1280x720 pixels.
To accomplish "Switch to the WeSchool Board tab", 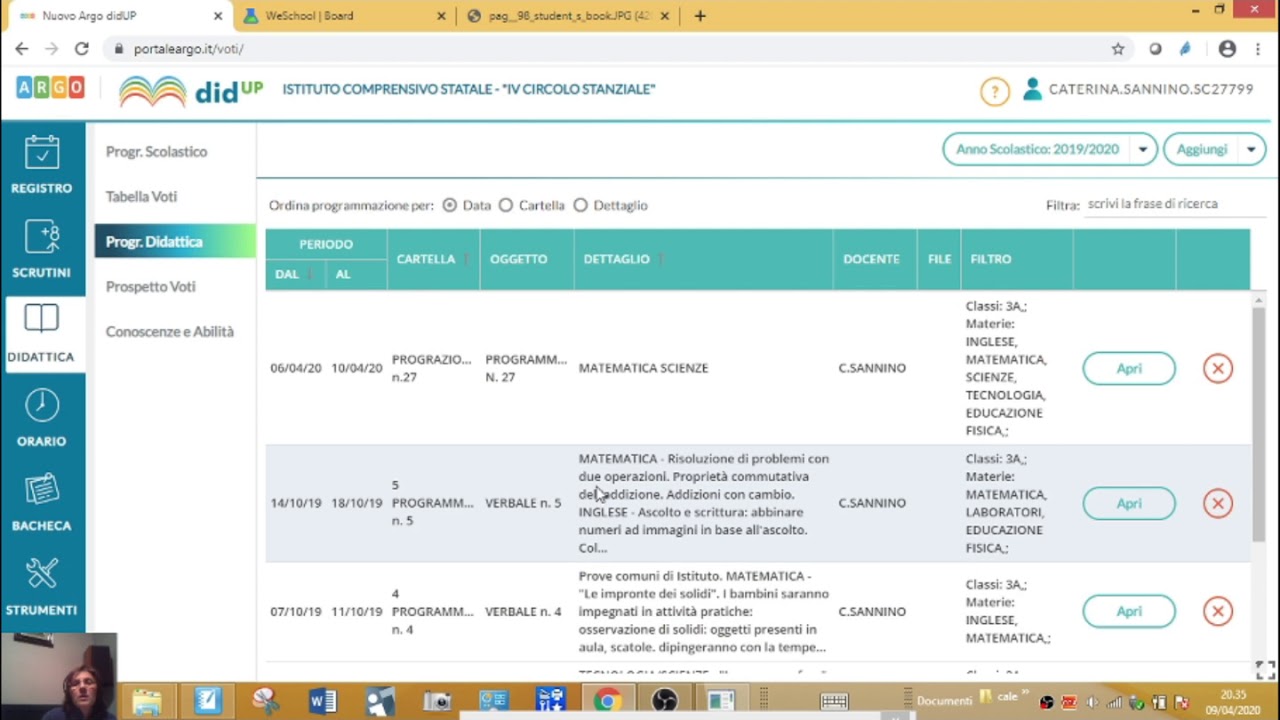I will coord(343,16).
